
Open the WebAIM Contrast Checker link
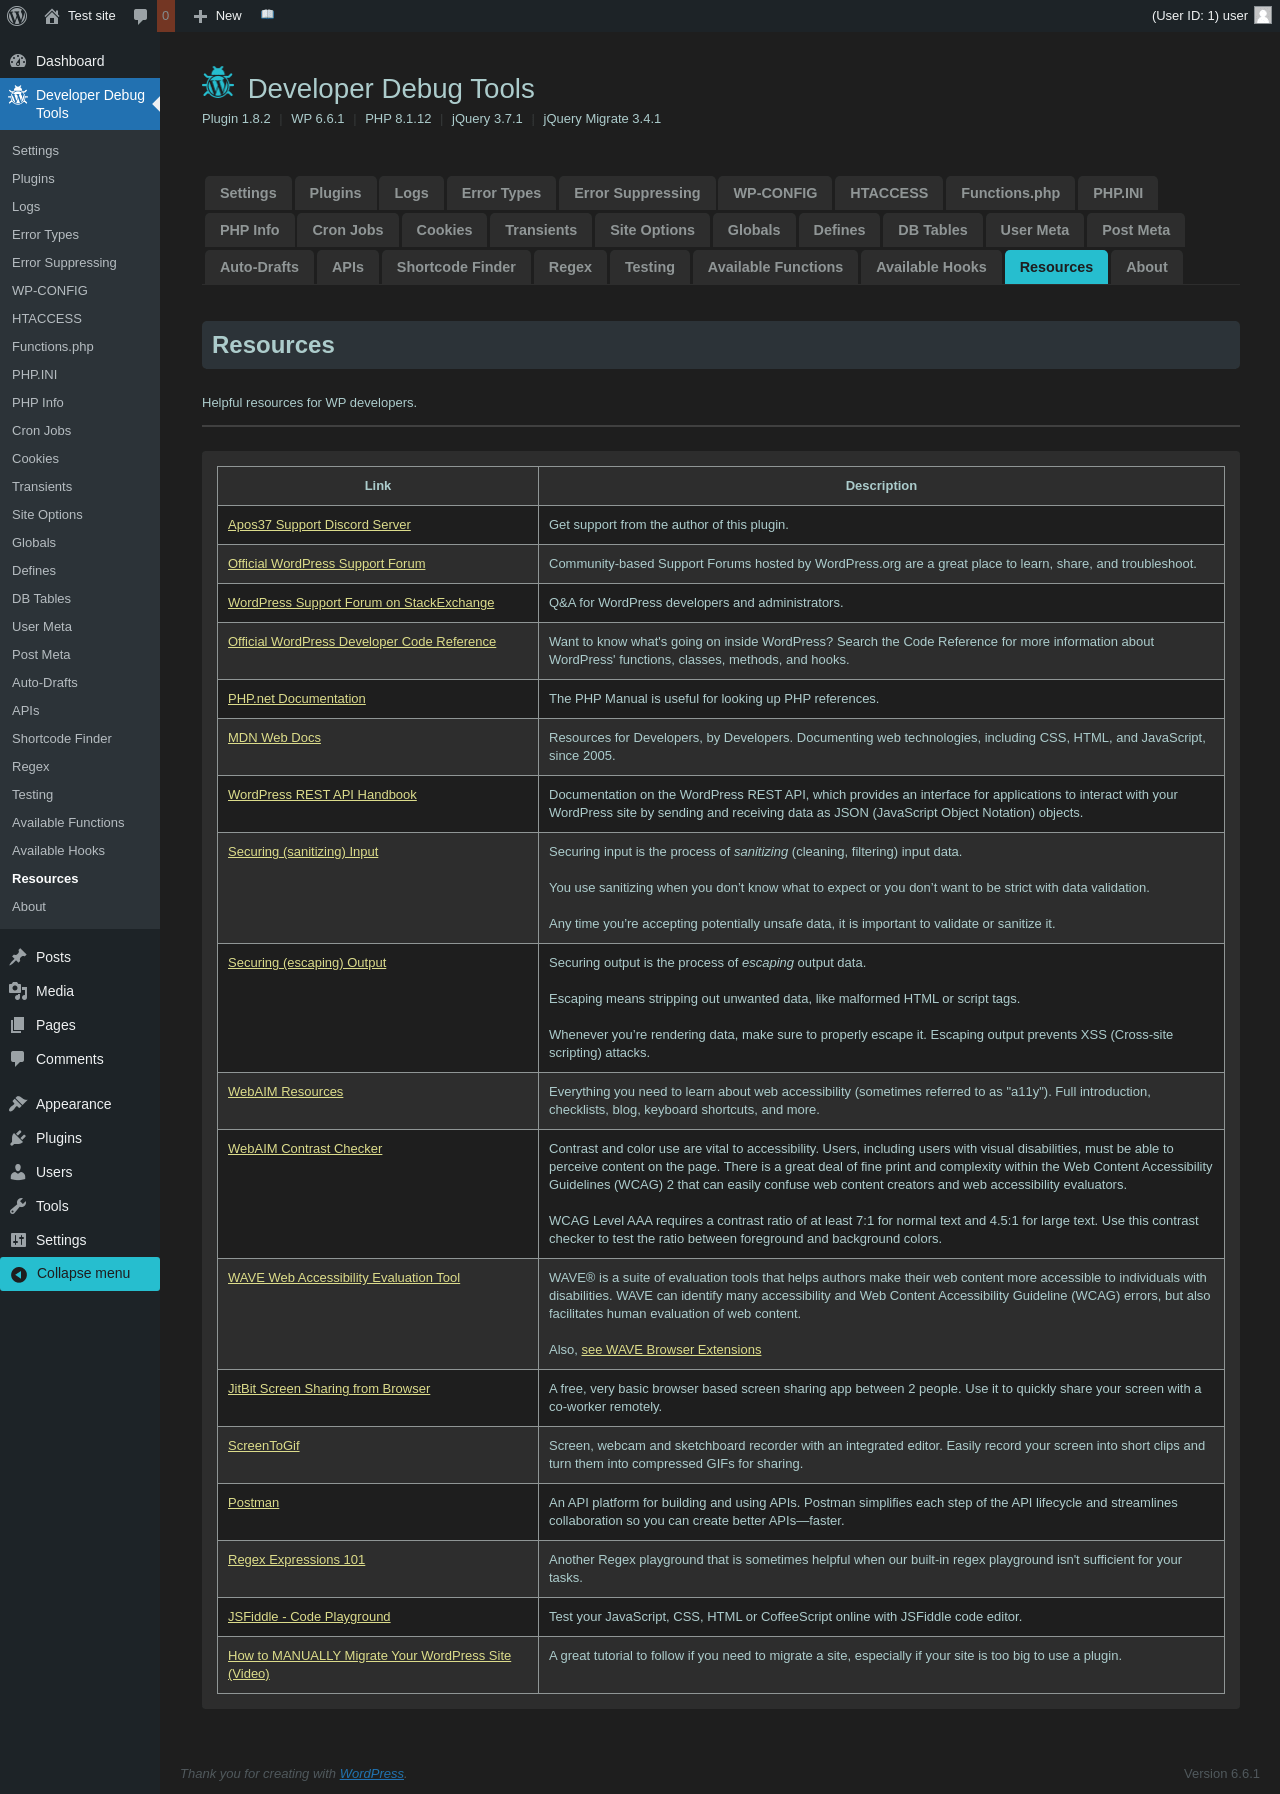305,1149
